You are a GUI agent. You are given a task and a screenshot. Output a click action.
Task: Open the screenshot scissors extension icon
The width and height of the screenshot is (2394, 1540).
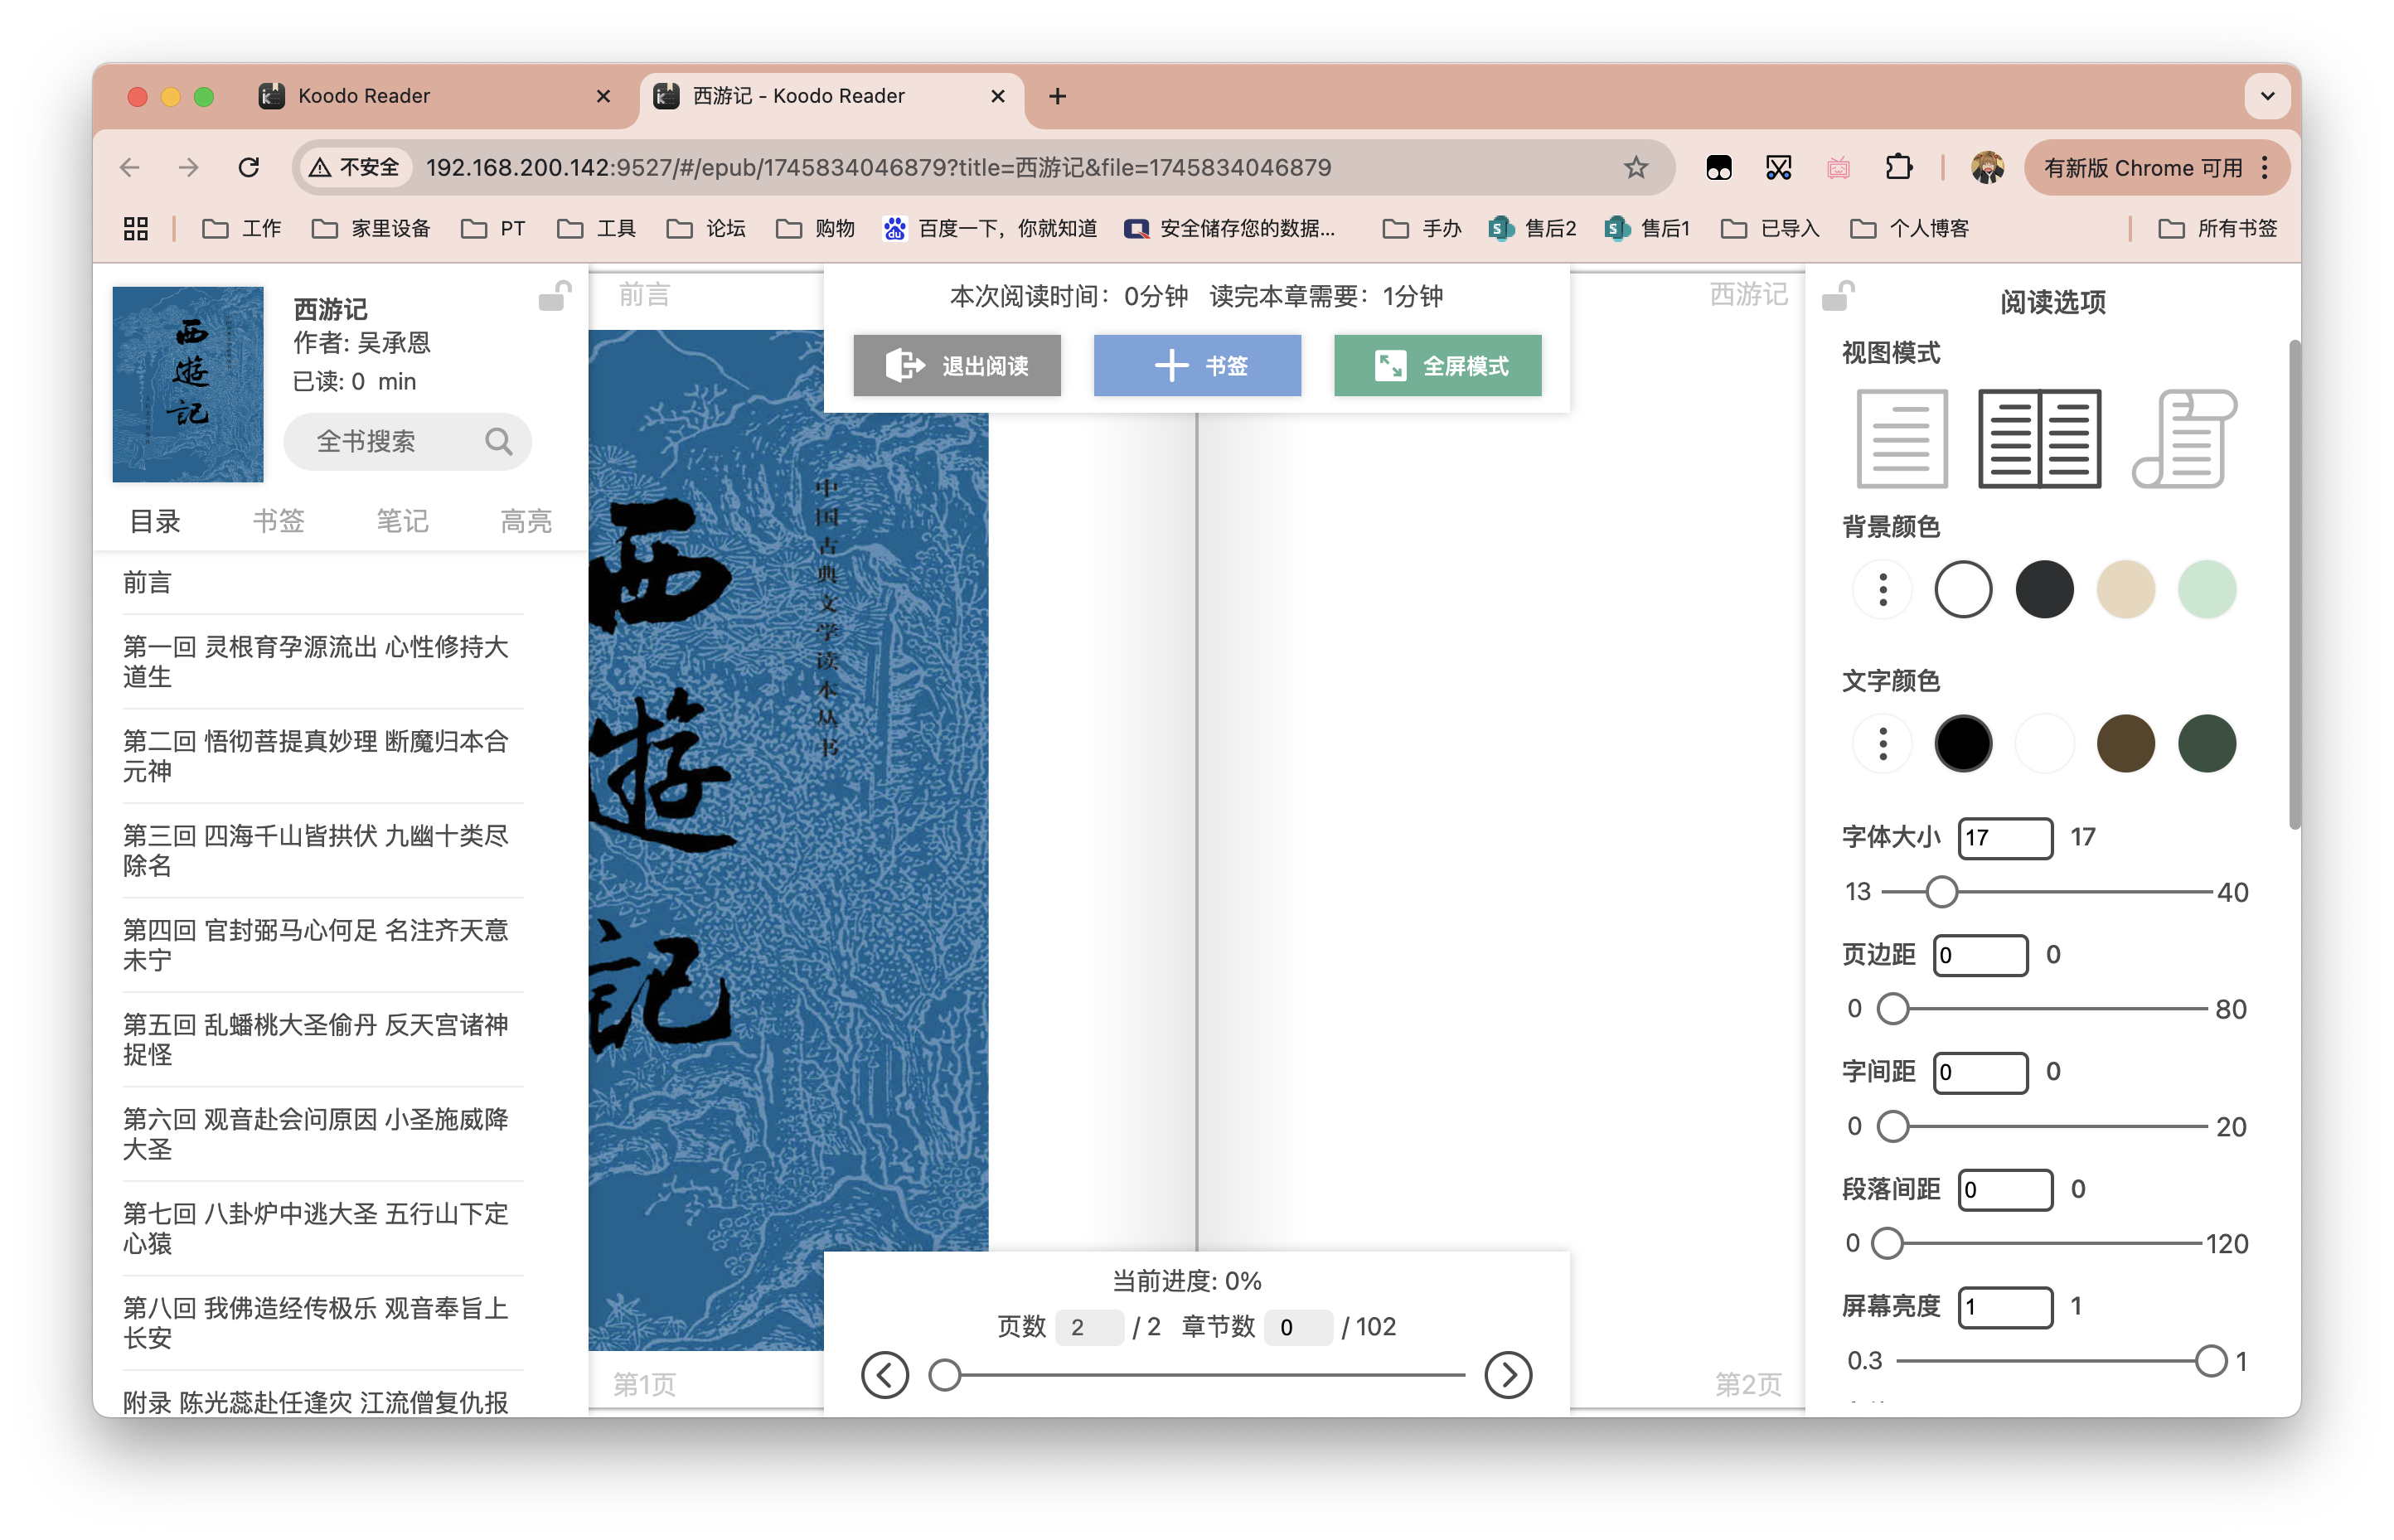1778,167
